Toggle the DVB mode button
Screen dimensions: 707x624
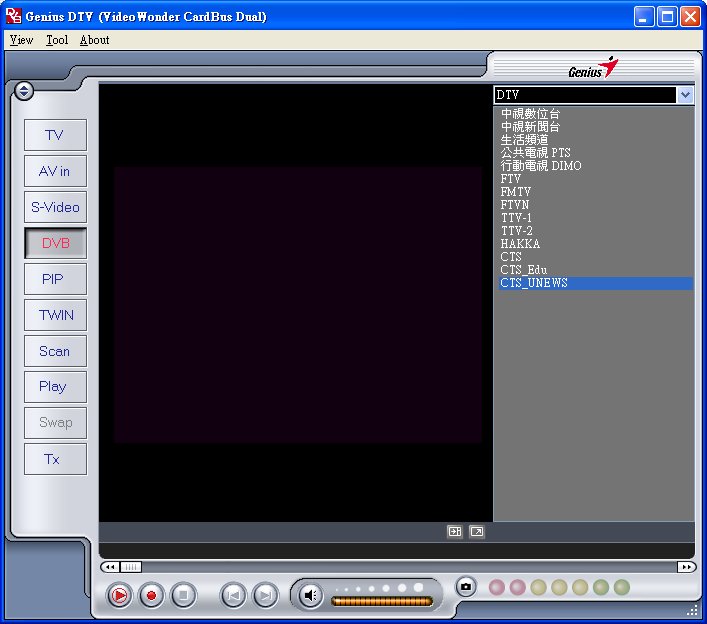pos(55,243)
